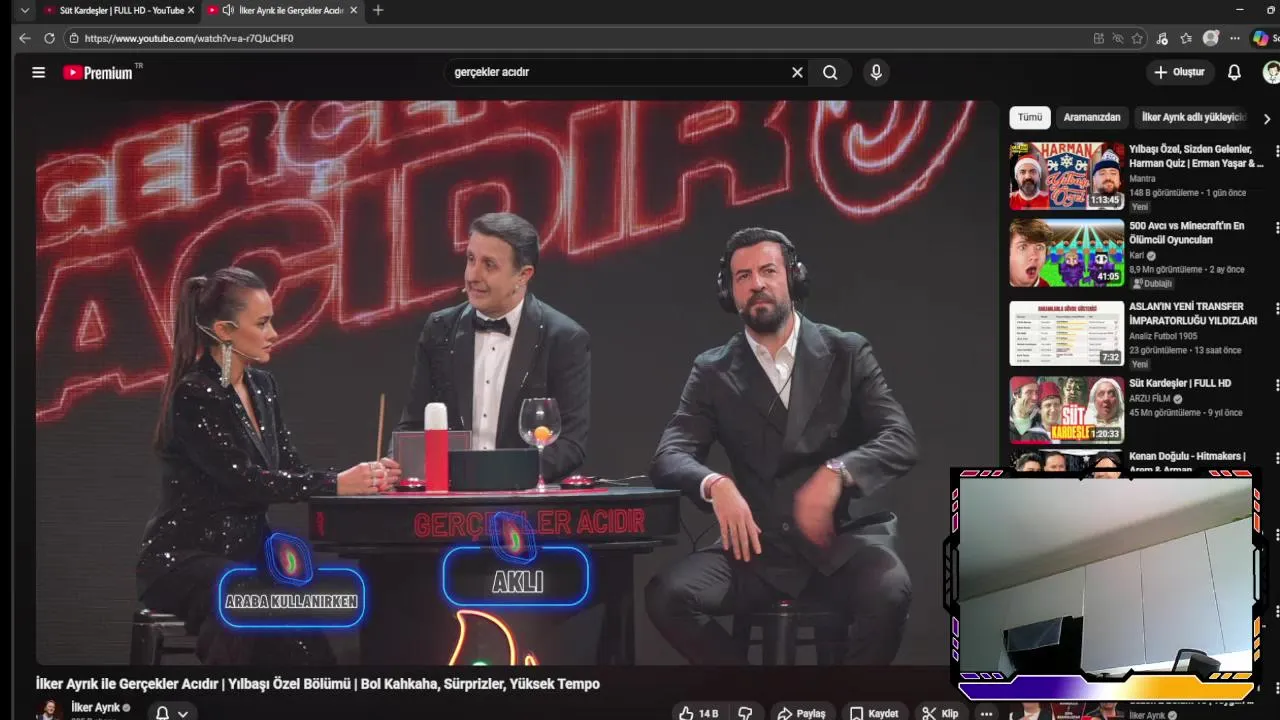Open the browser media control icon
Viewport: 1280px width, 720px height.
pos(1162,38)
